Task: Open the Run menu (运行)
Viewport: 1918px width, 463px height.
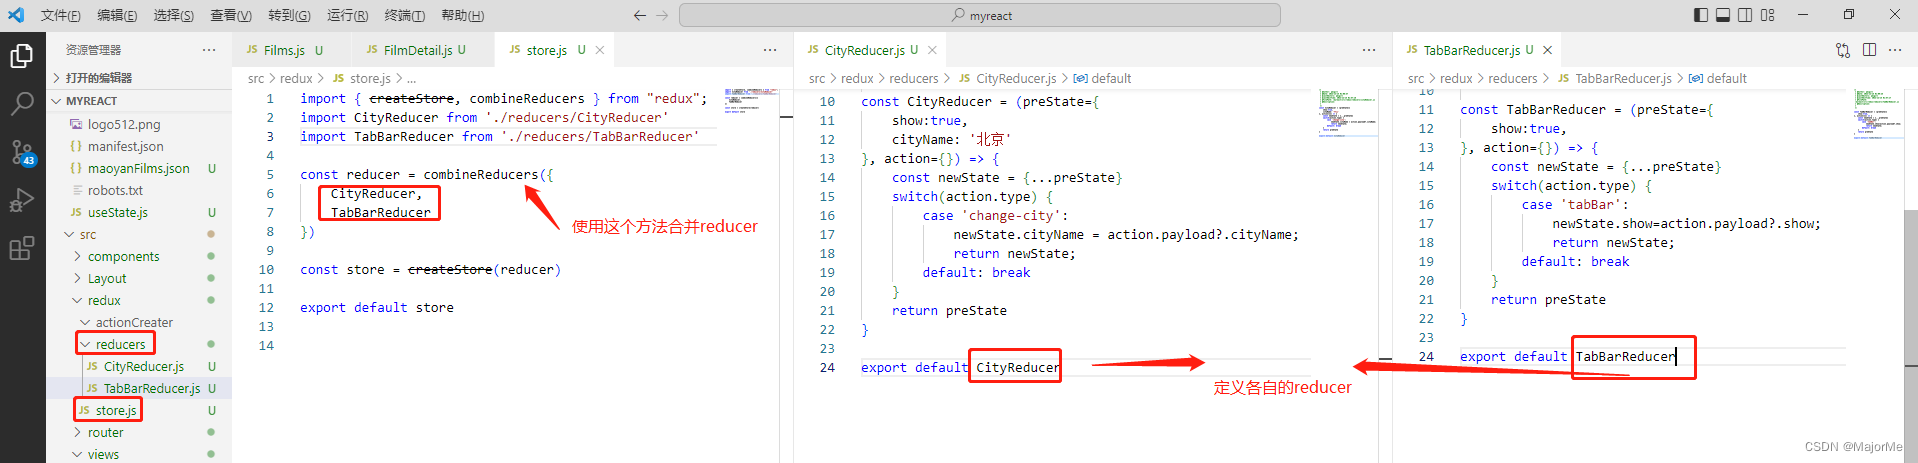Action: pyautogui.click(x=347, y=15)
